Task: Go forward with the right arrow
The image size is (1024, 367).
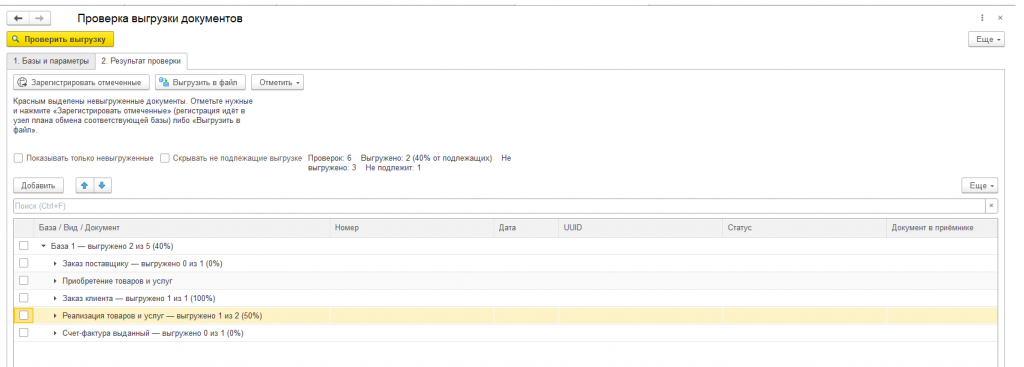Action: click(40, 19)
